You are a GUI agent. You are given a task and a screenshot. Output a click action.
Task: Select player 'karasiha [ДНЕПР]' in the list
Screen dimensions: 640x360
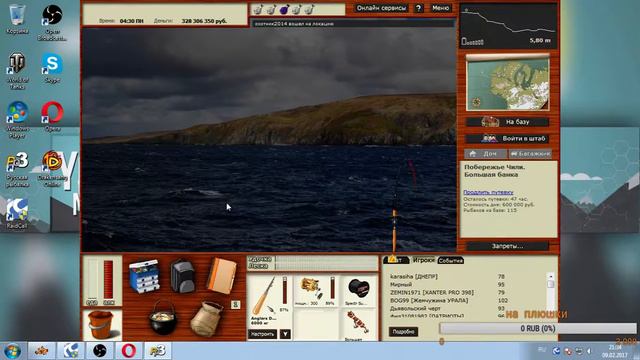pos(414,276)
